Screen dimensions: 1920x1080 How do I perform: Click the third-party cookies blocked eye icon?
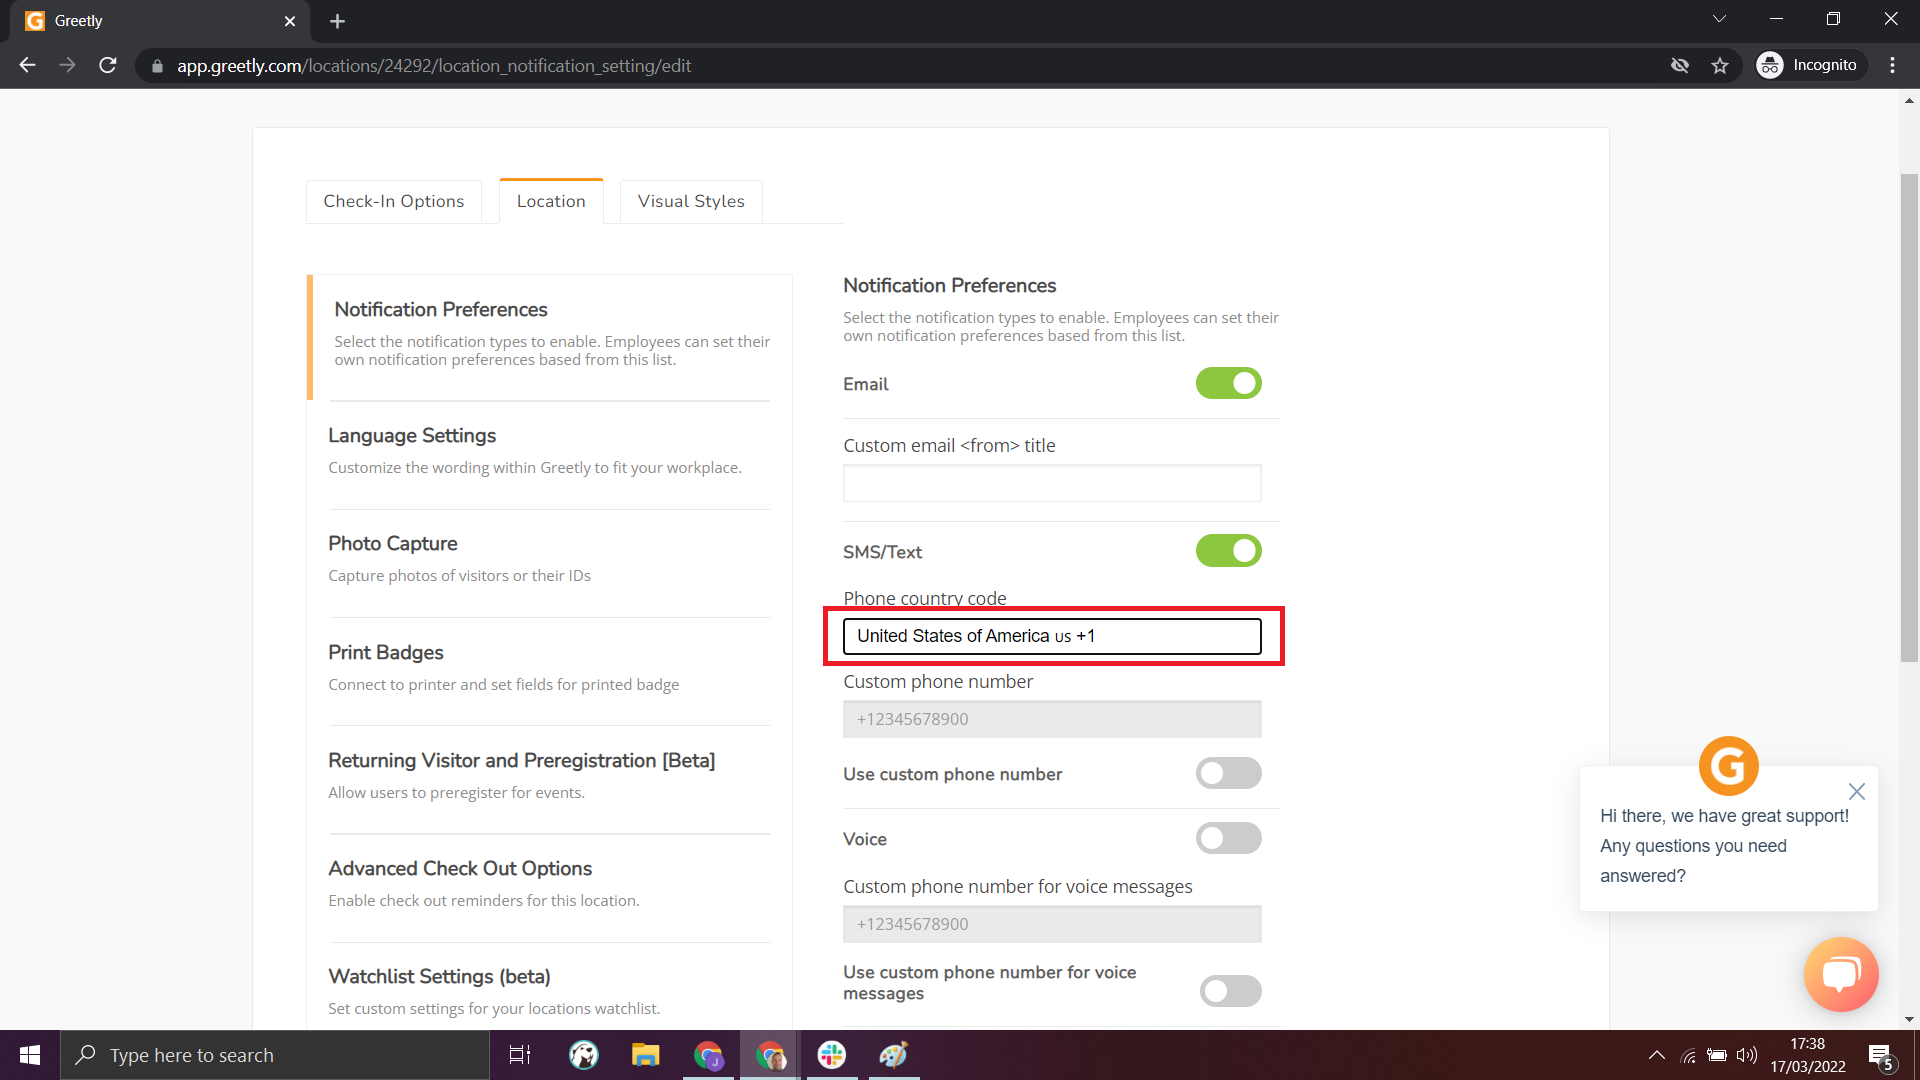tap(1680, 65)
